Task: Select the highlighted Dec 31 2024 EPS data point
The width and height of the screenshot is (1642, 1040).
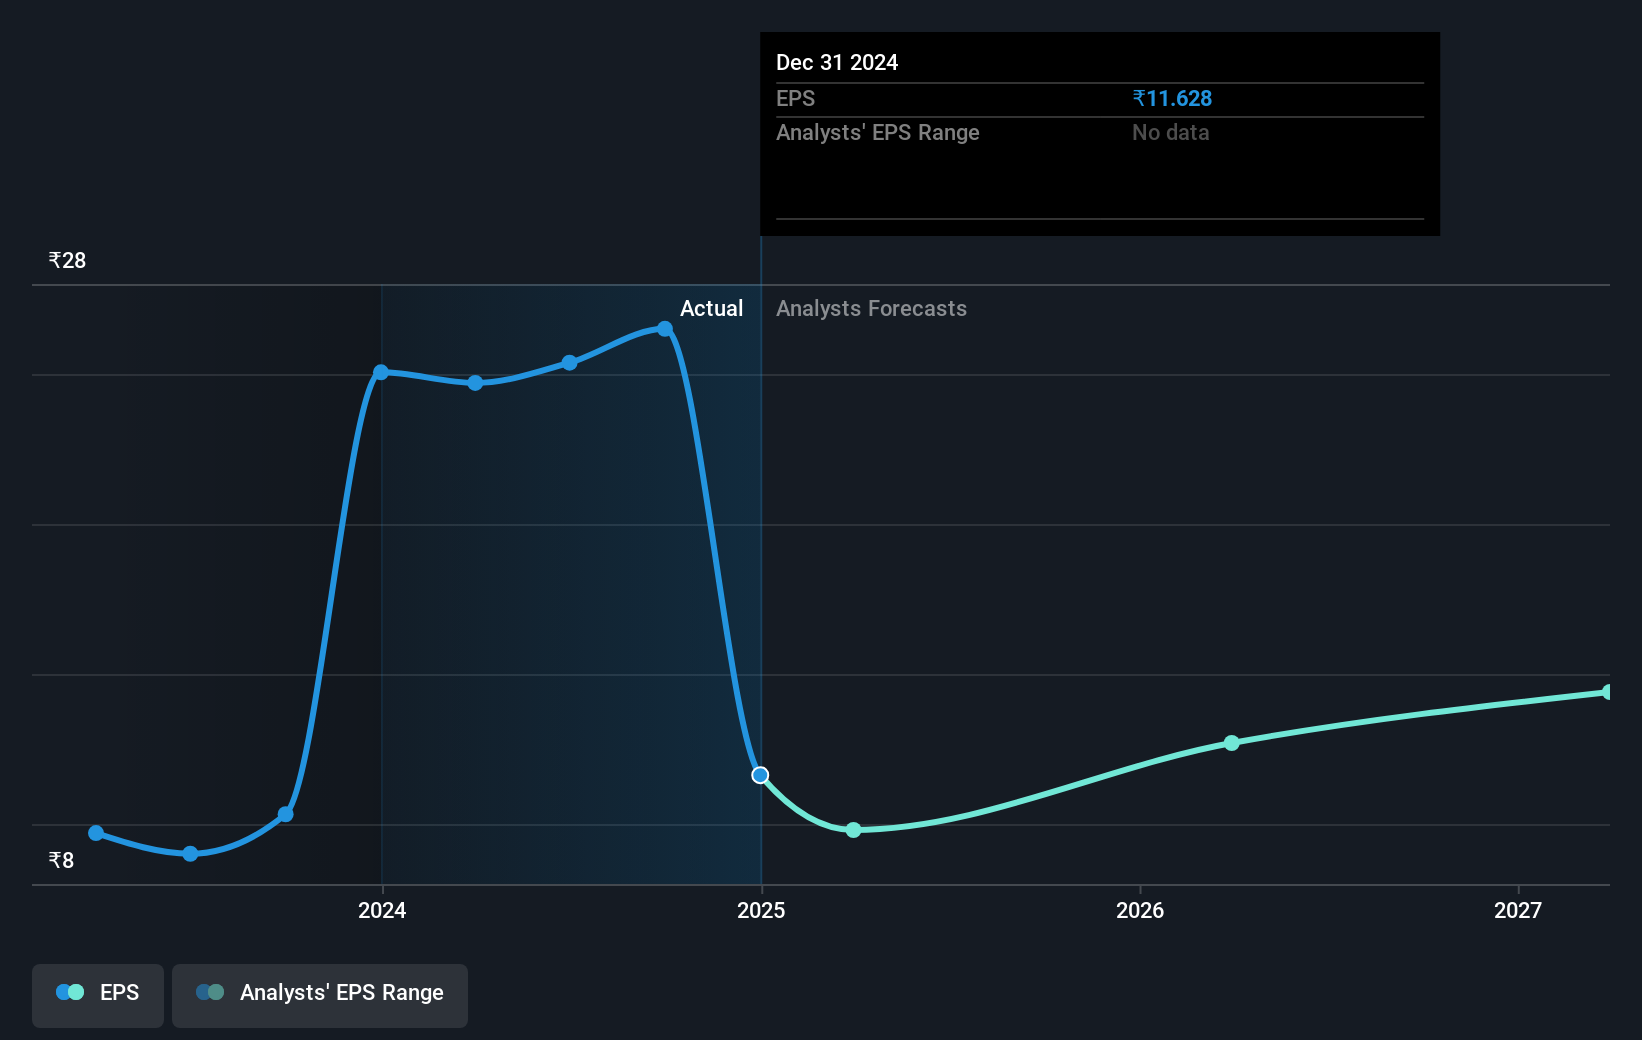Action: pyautogui.click(x=760, y=775)
